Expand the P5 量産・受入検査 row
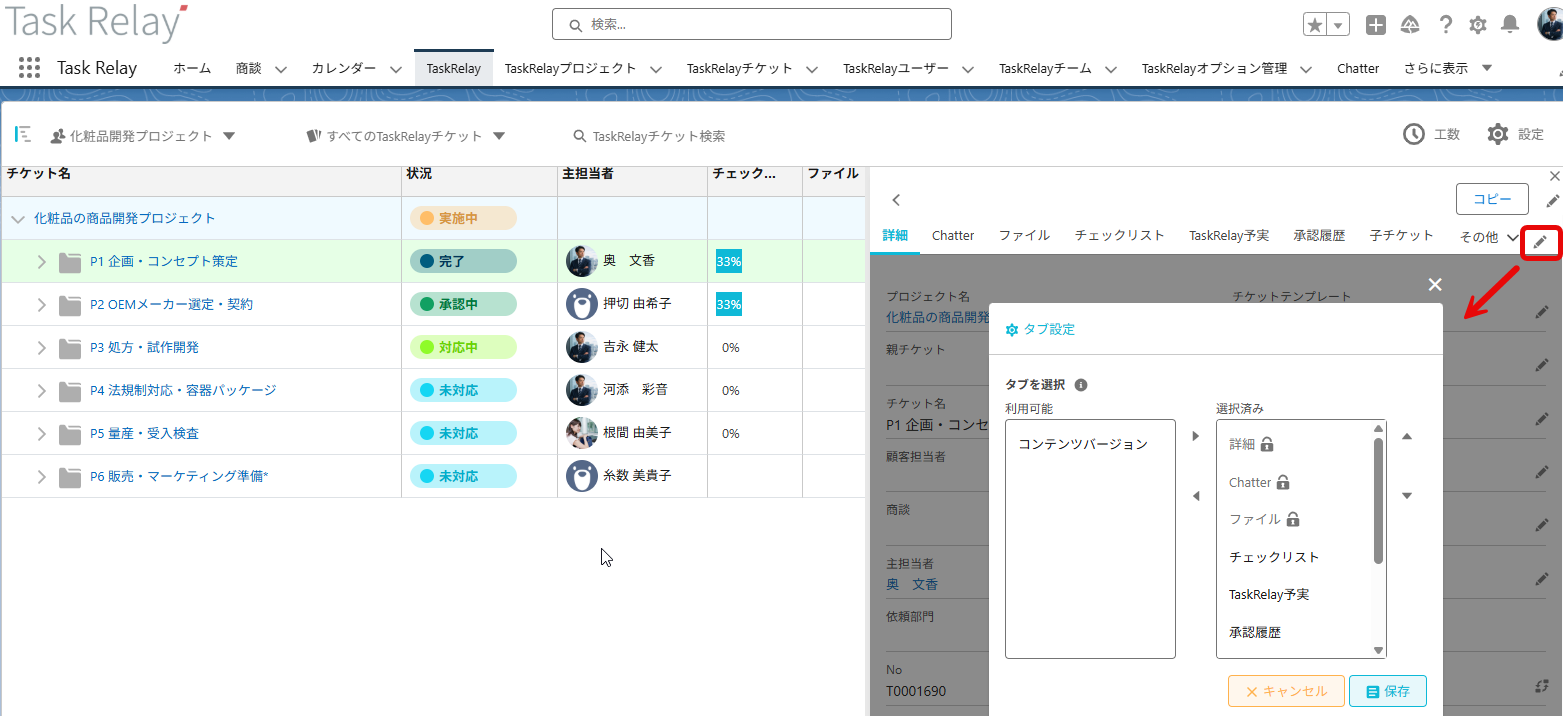This screenshot has width=1563, height=716. tap(42, 434)
